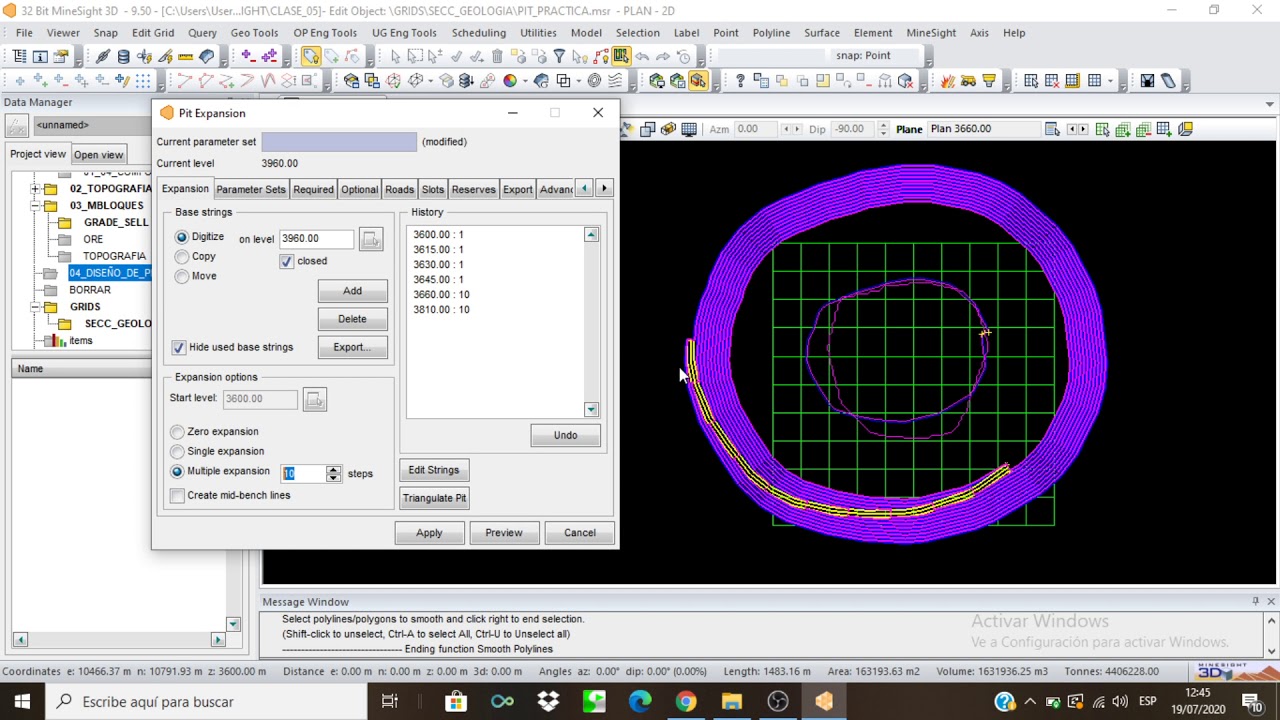Screen dimensions: 1280x720
Task: Click the Add button
Action: point(352,291)
